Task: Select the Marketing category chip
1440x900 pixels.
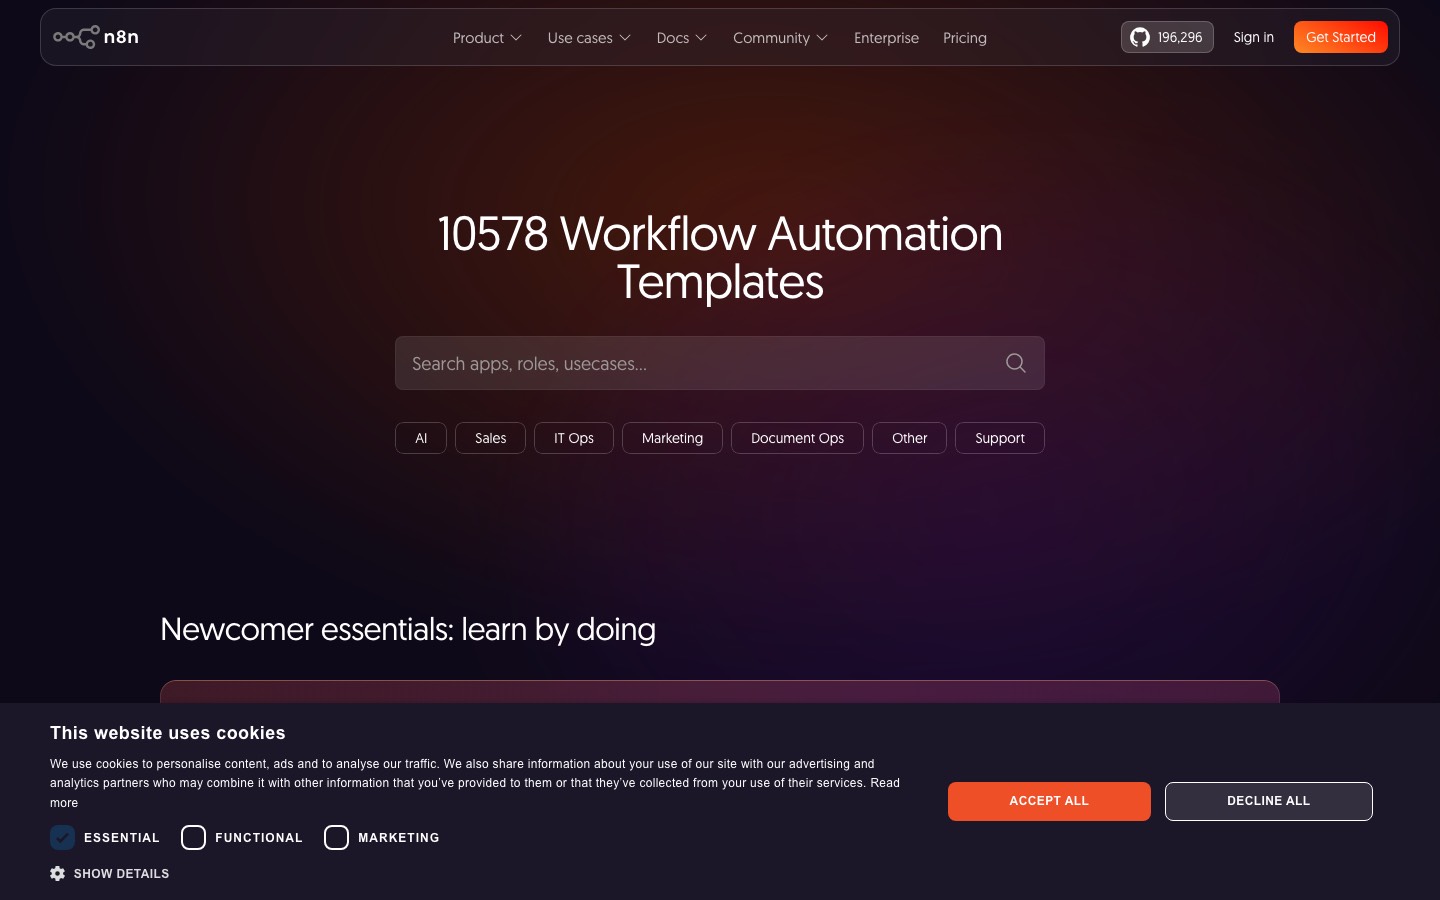Action: coord(672,438)
